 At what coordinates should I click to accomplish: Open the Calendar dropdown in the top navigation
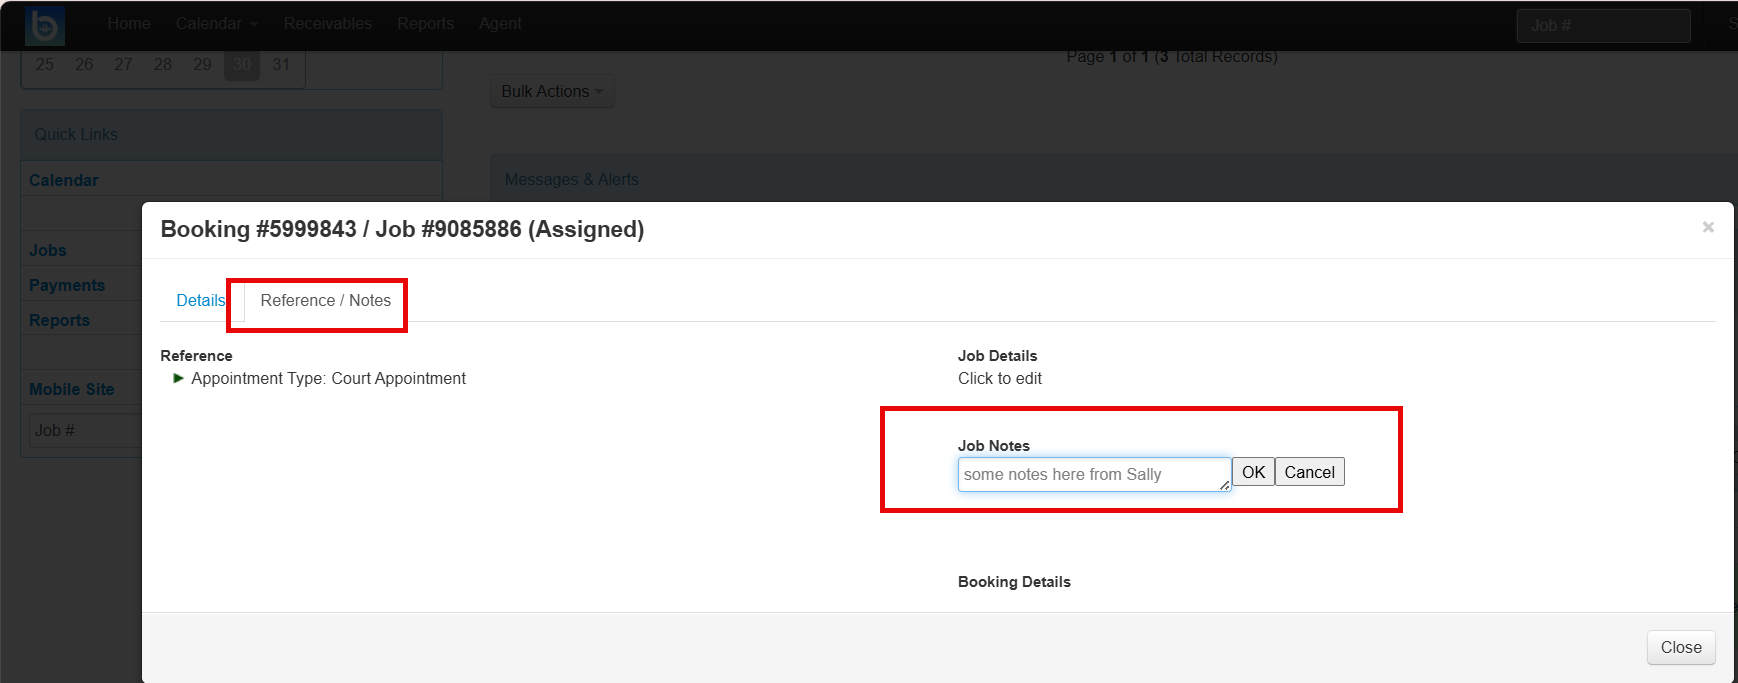pyautogui.click(x=217, y=24)
